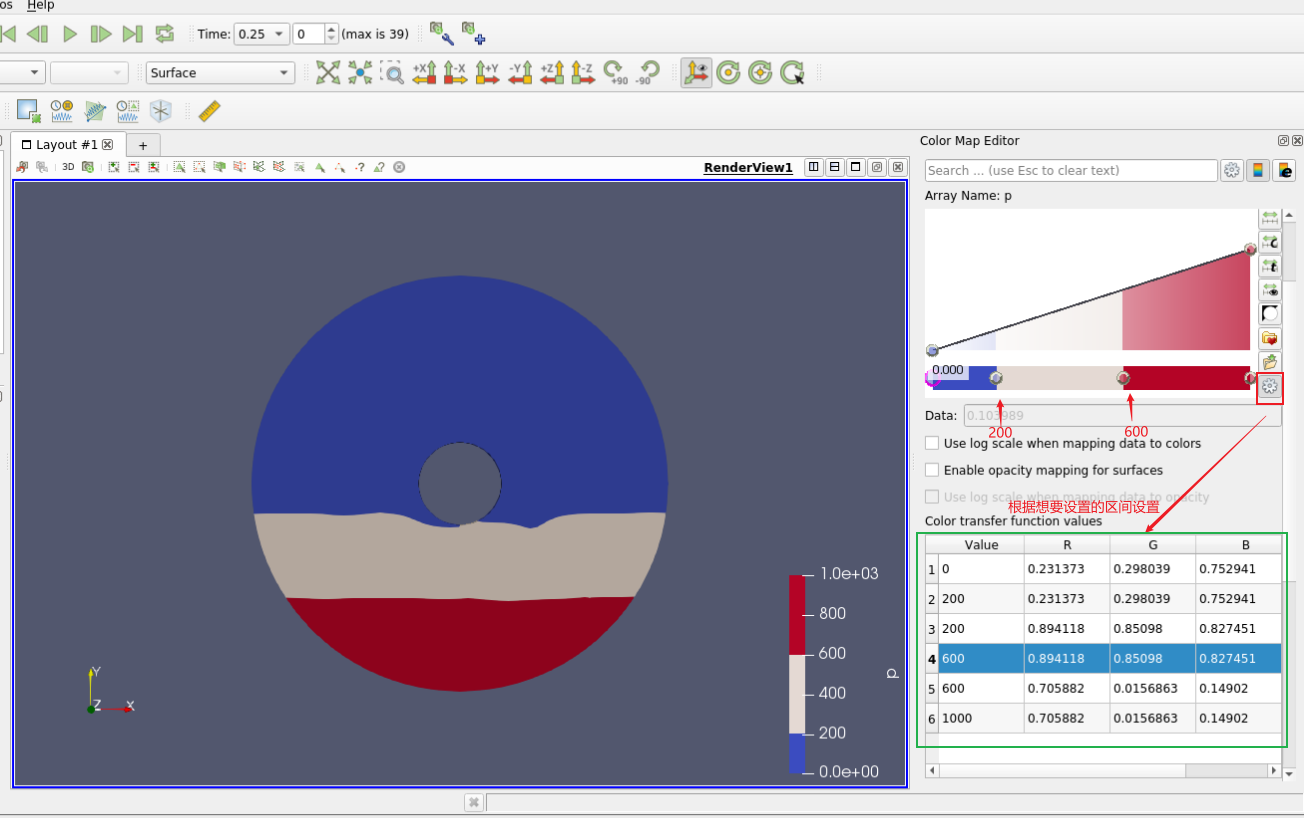The height and width of the screenshot is (818, 1304).
Task: Increment the time step spinner
Action: [332, 29]
